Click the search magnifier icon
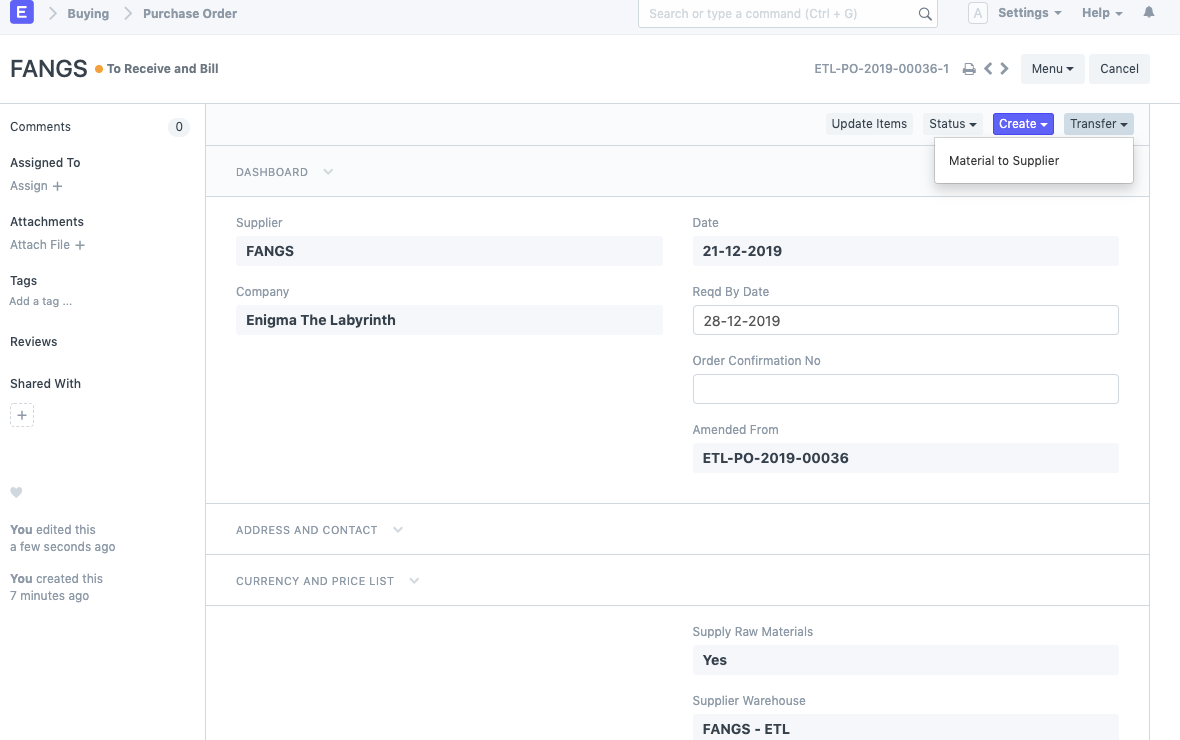1180x740 pixels. pyautogui.click(x=925, y=15)
